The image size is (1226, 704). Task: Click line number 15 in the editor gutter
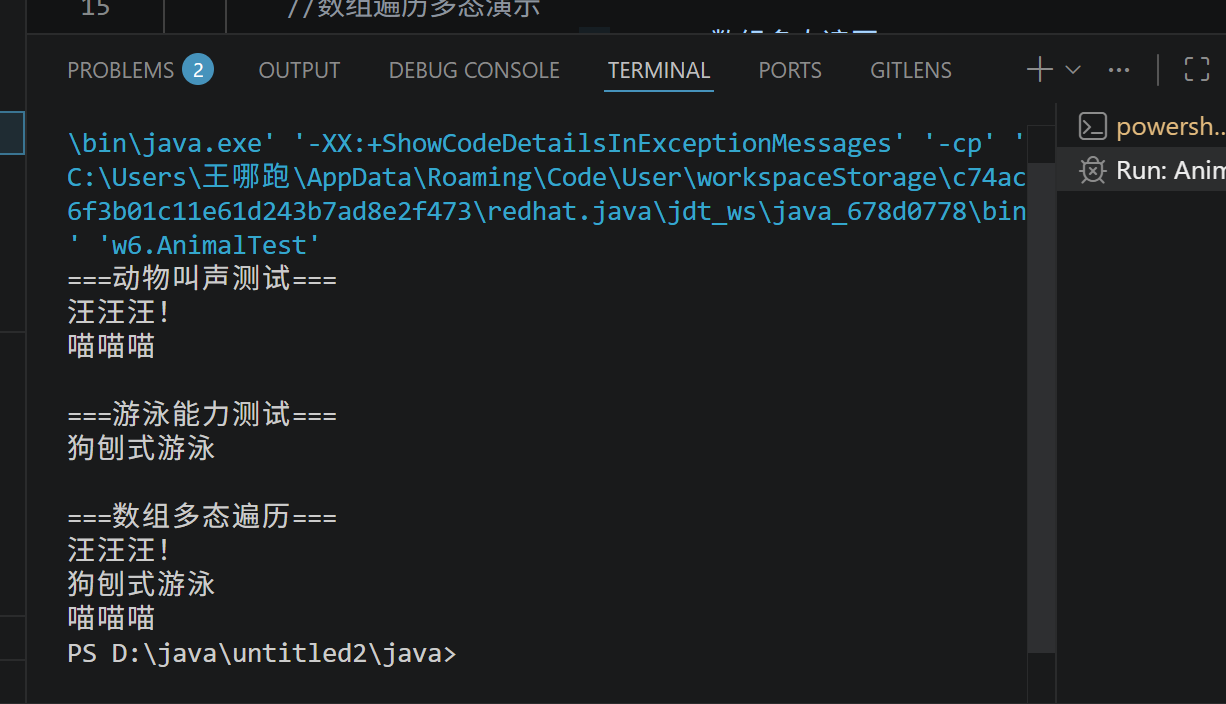95,9
